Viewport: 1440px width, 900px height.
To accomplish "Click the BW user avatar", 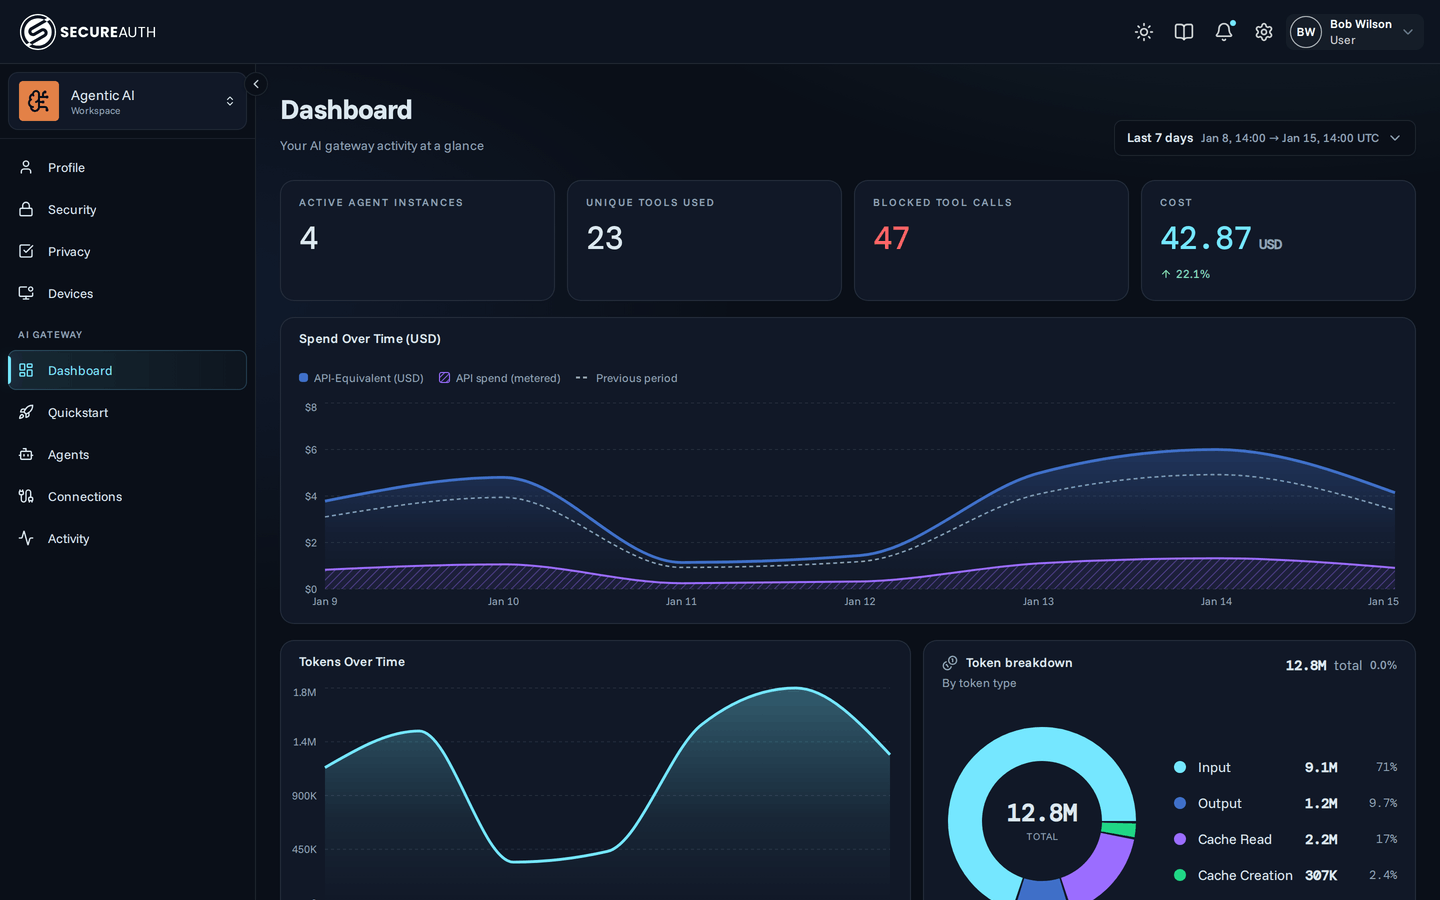I will 1306,32.
